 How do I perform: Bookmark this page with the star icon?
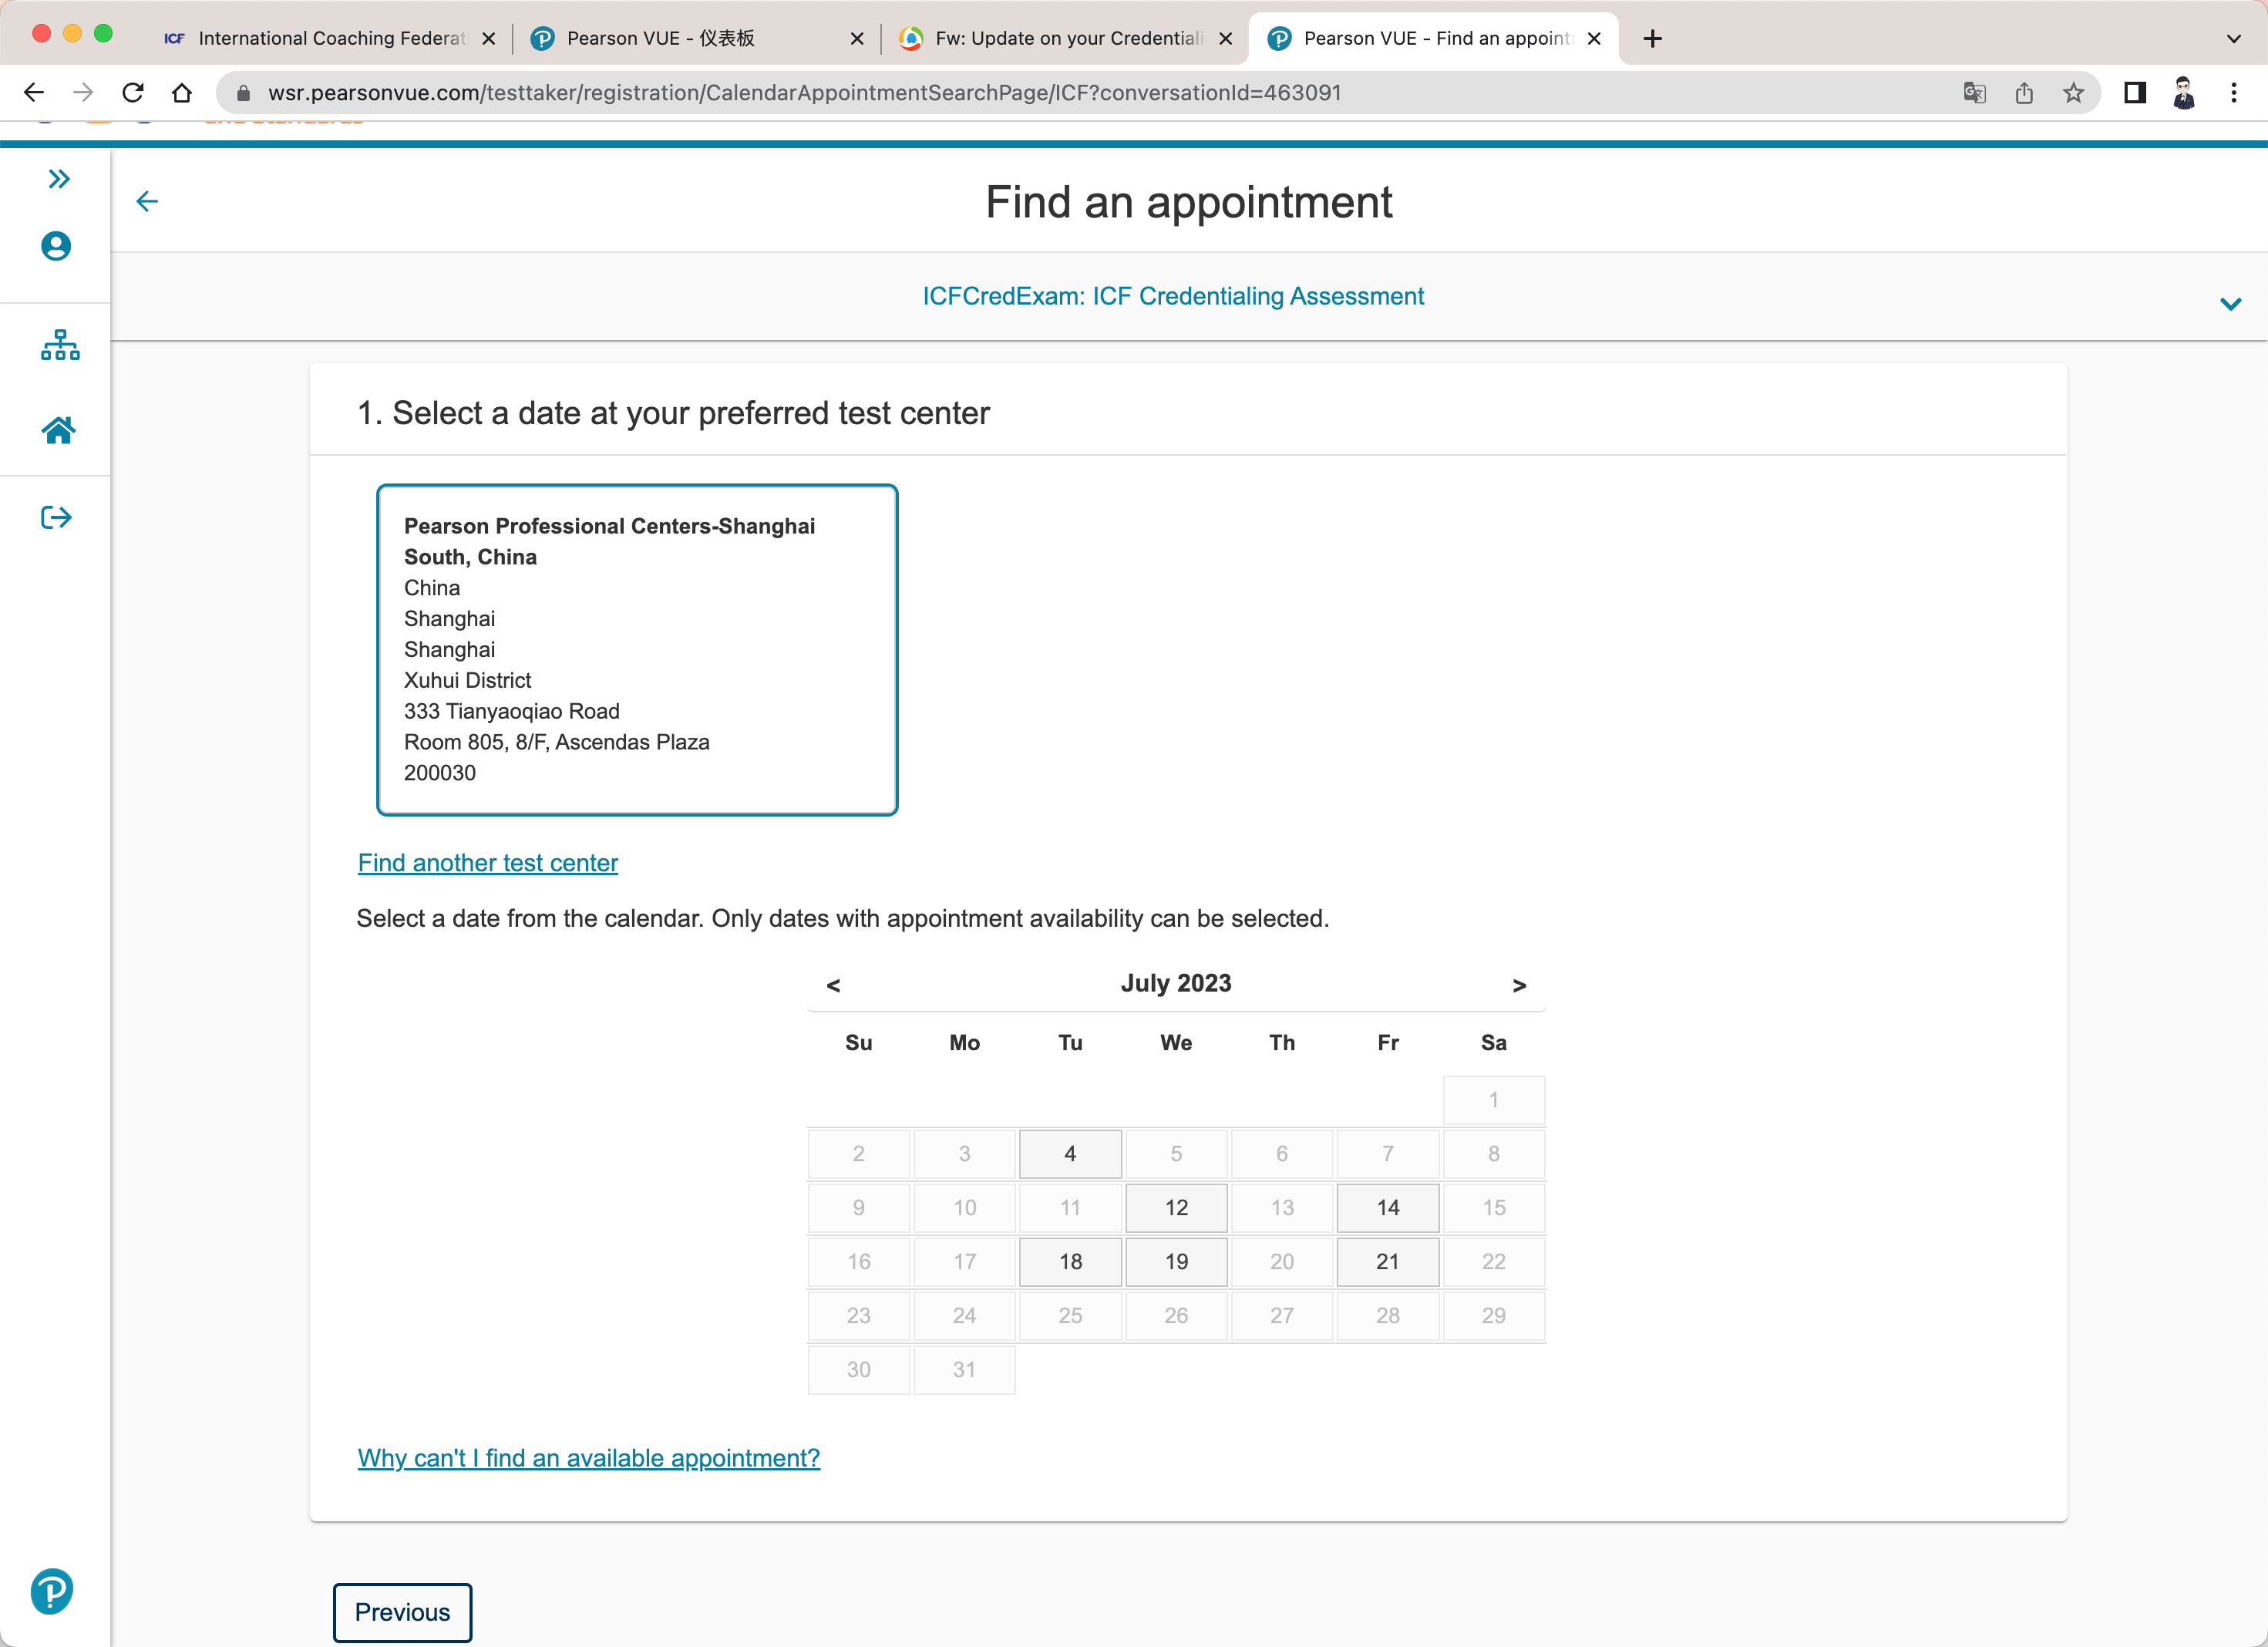(x=2073, y=93)
